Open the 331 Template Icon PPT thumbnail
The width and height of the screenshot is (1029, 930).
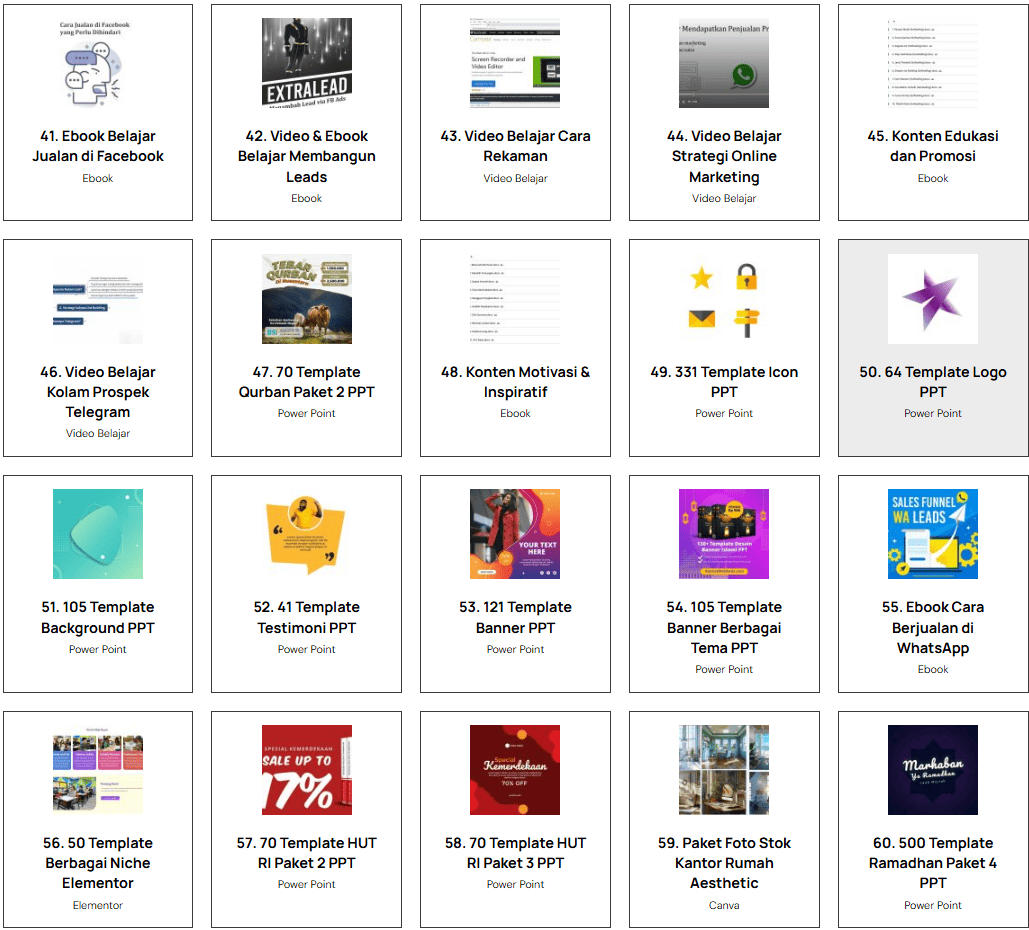pos(724,299)
